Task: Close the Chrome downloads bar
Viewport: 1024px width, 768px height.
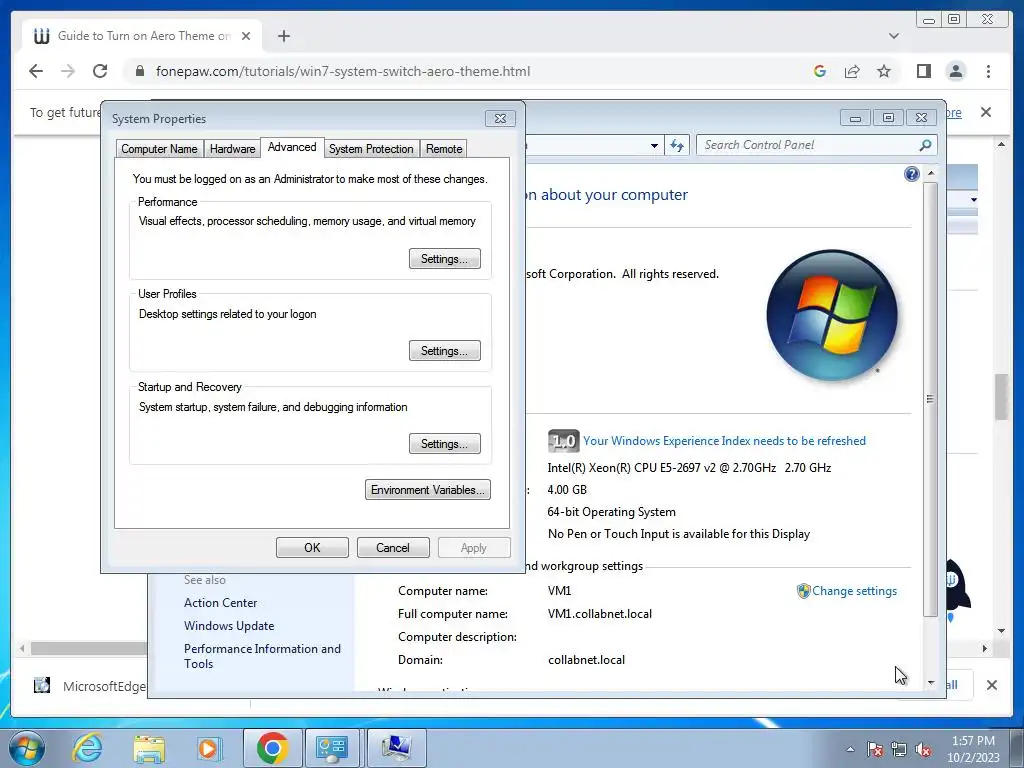Action: point(991,685)
